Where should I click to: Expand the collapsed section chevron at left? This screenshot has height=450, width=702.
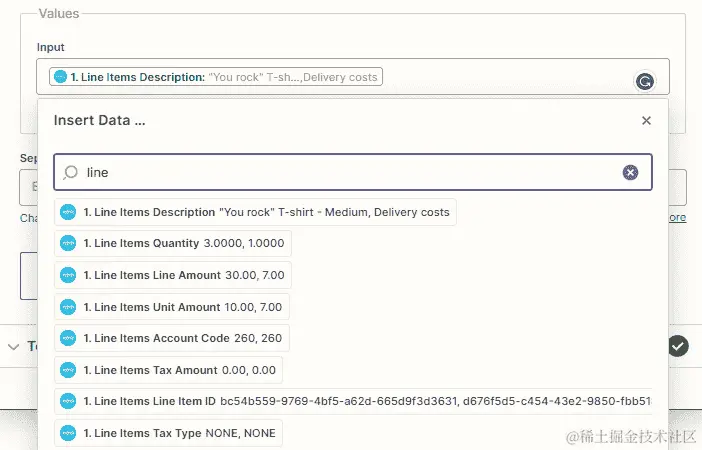[x=14, y=347]
